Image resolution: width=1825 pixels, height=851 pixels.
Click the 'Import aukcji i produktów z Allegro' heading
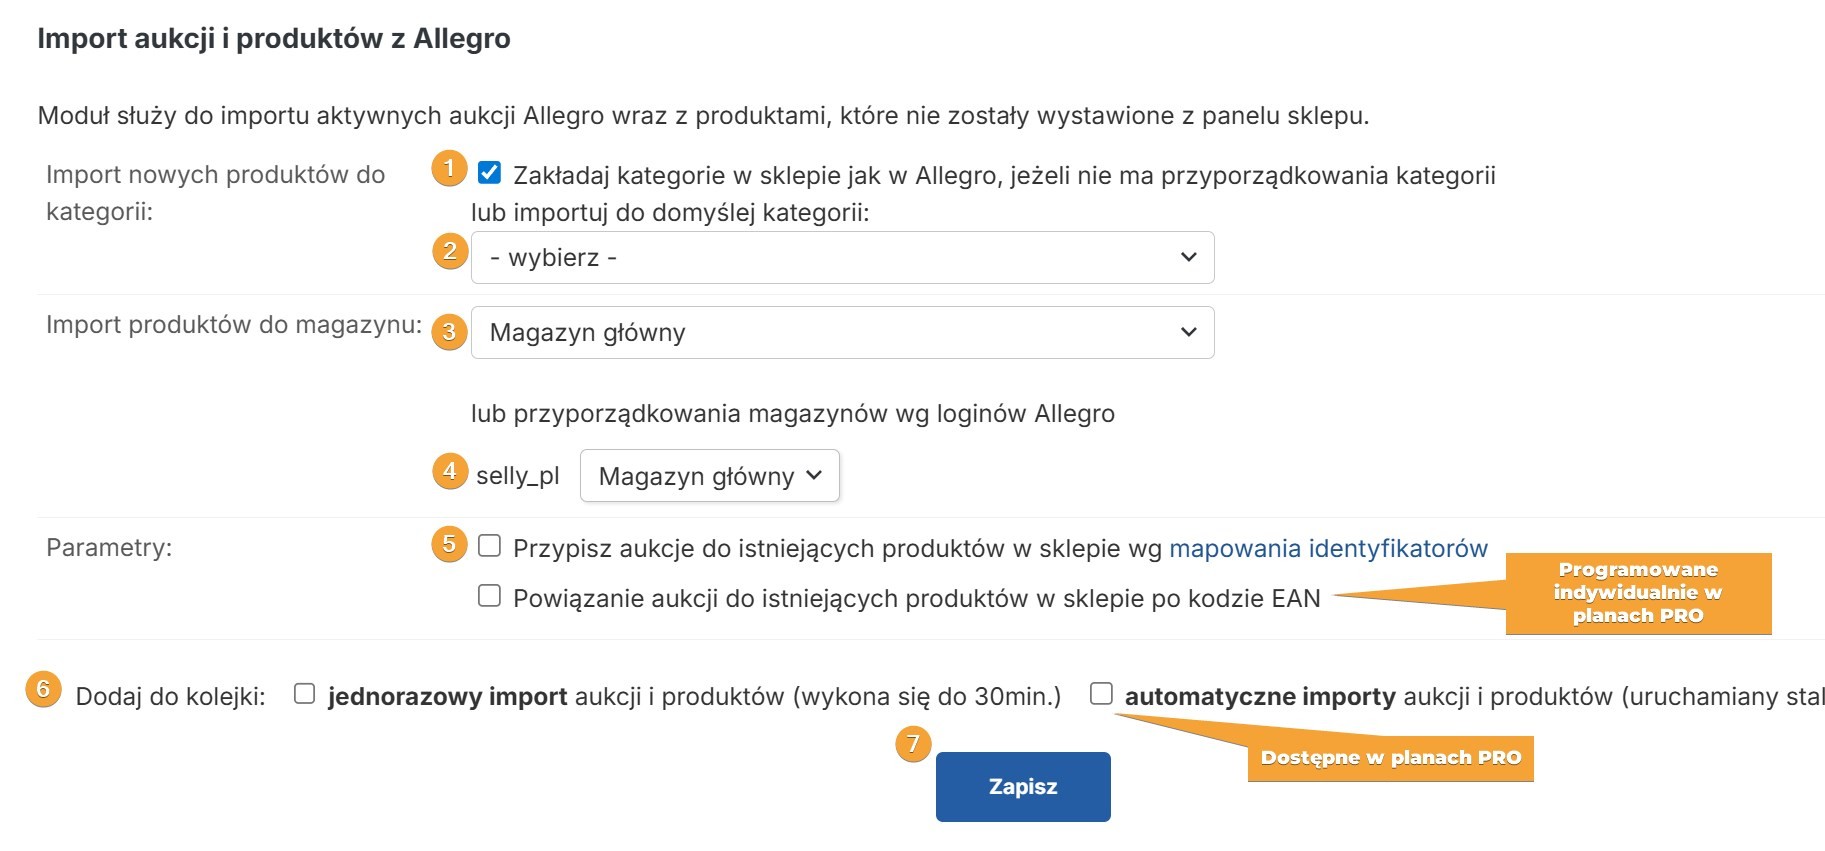tap(274, 38)
